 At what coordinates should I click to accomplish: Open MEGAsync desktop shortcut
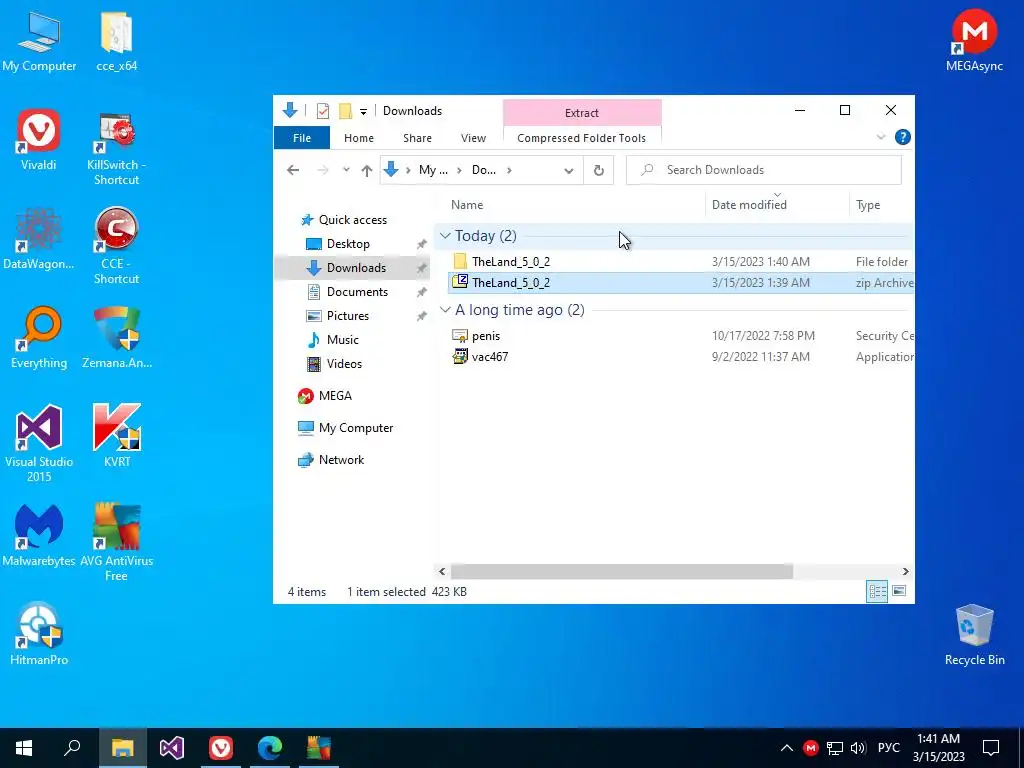pos(974,41)
